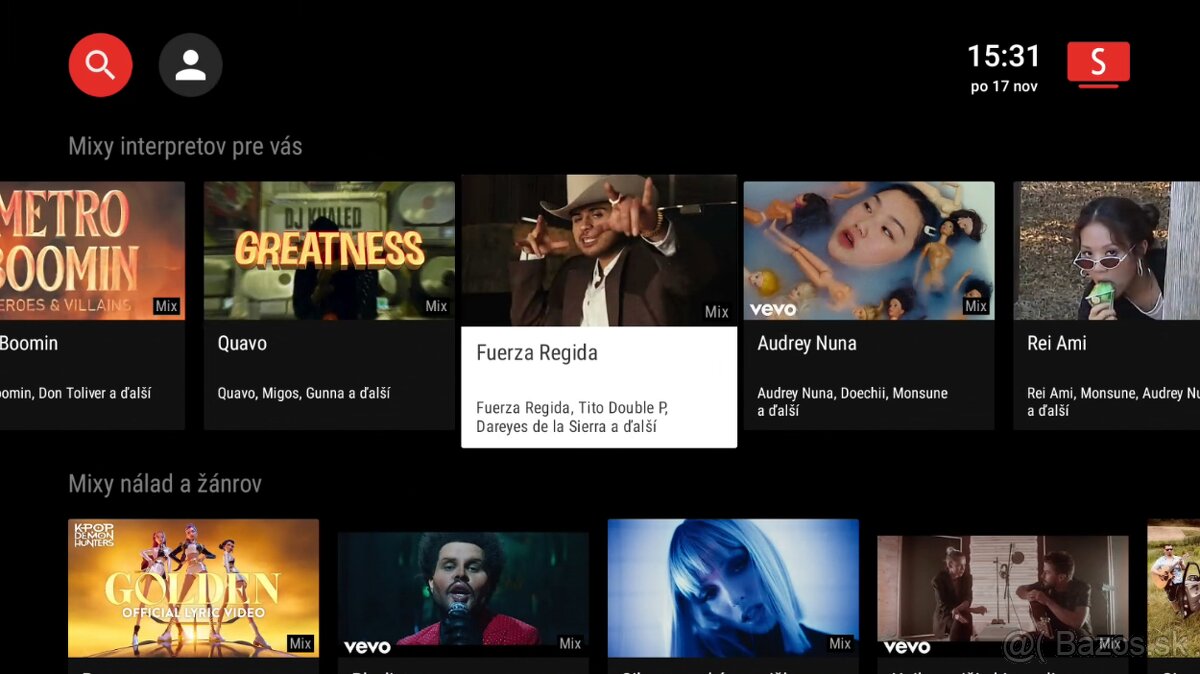Play the blue-haired singer mix thumbnail
The width and height of the screenshot is (1200, 674).
pos(733,587)
